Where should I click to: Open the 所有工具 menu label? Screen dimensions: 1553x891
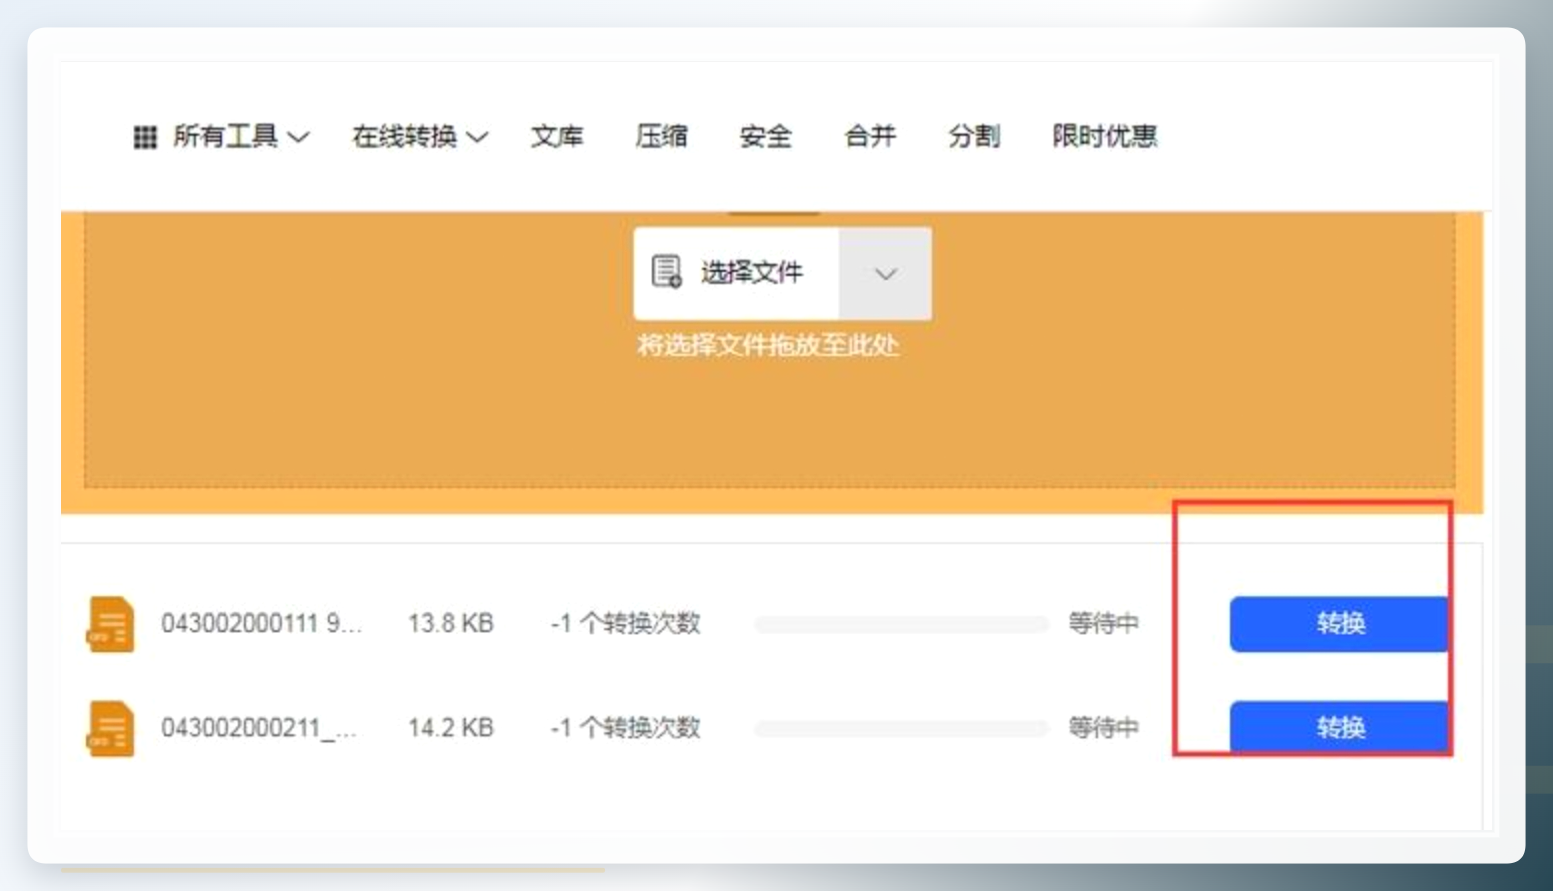(x=225, y=136)
